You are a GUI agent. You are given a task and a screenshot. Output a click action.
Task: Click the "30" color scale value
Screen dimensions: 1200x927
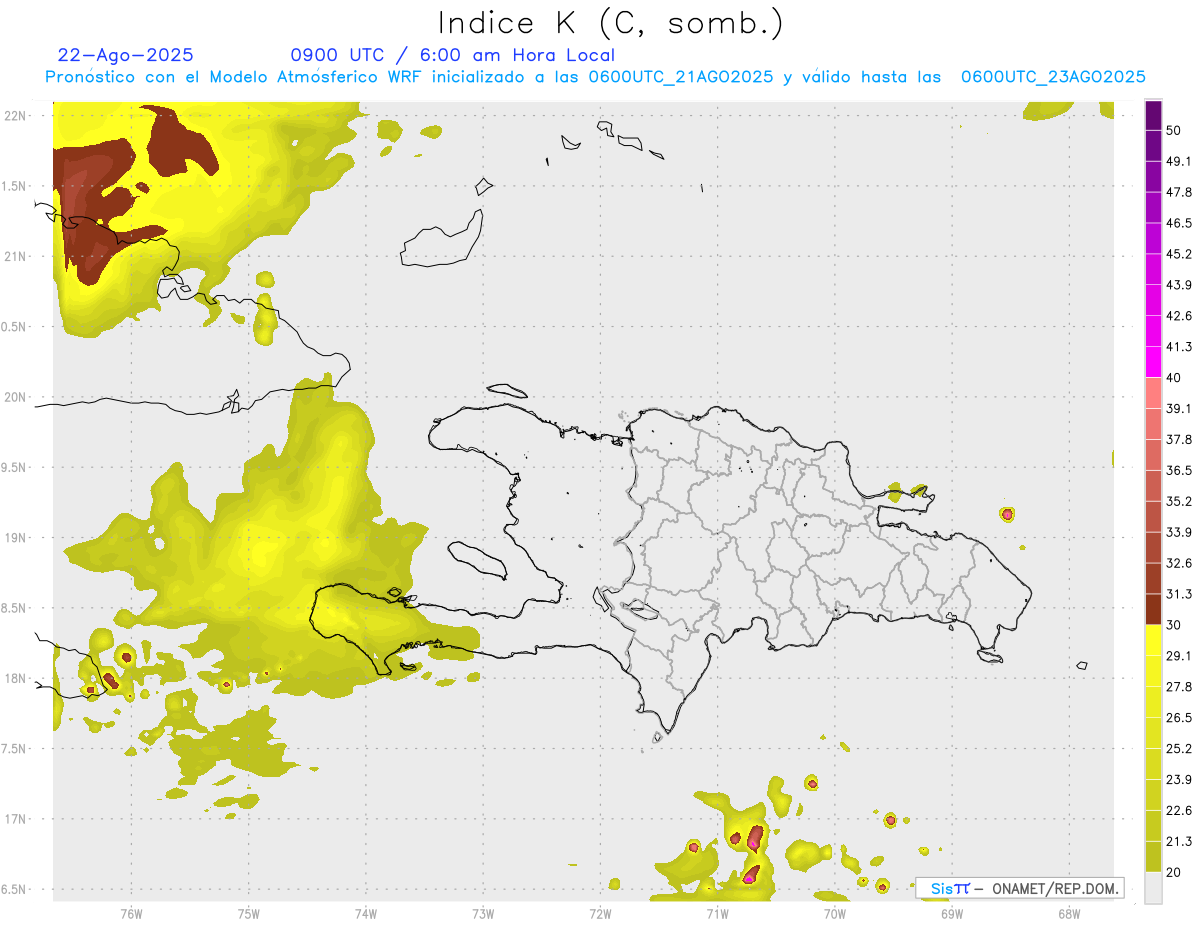coord(1175,624)
